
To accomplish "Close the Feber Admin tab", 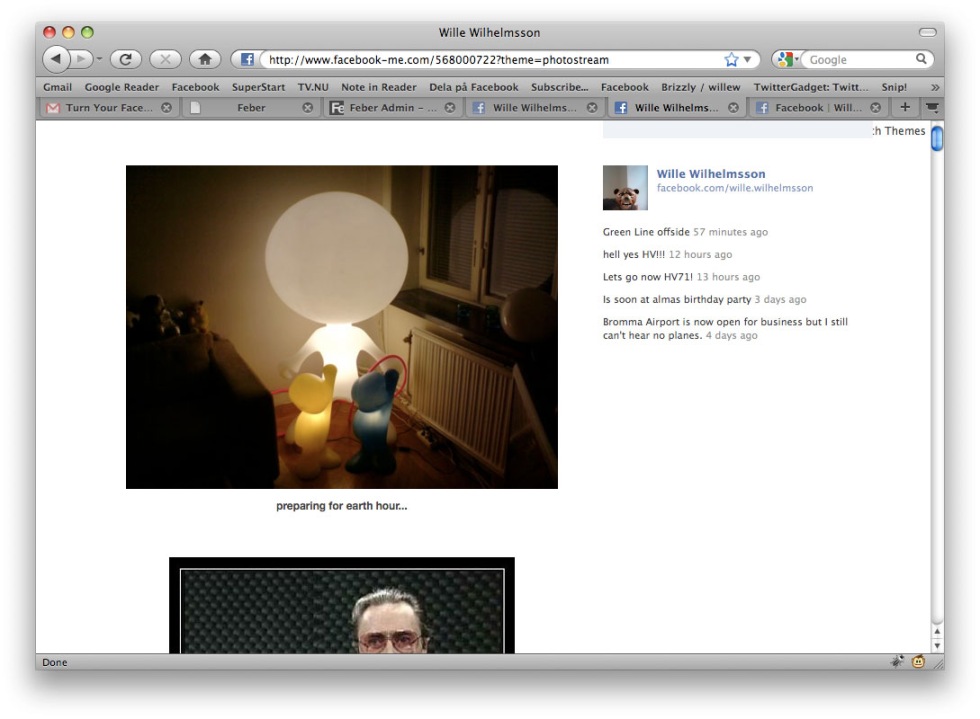I will coord(450,108).
